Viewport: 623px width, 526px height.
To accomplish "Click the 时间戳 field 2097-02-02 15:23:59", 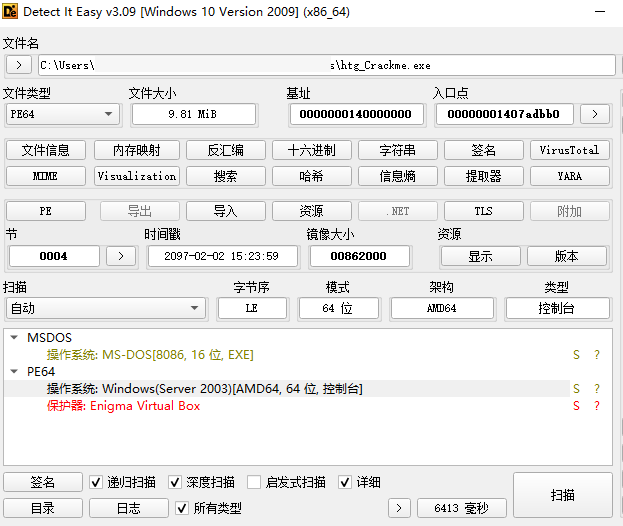I will click(222, 256).
